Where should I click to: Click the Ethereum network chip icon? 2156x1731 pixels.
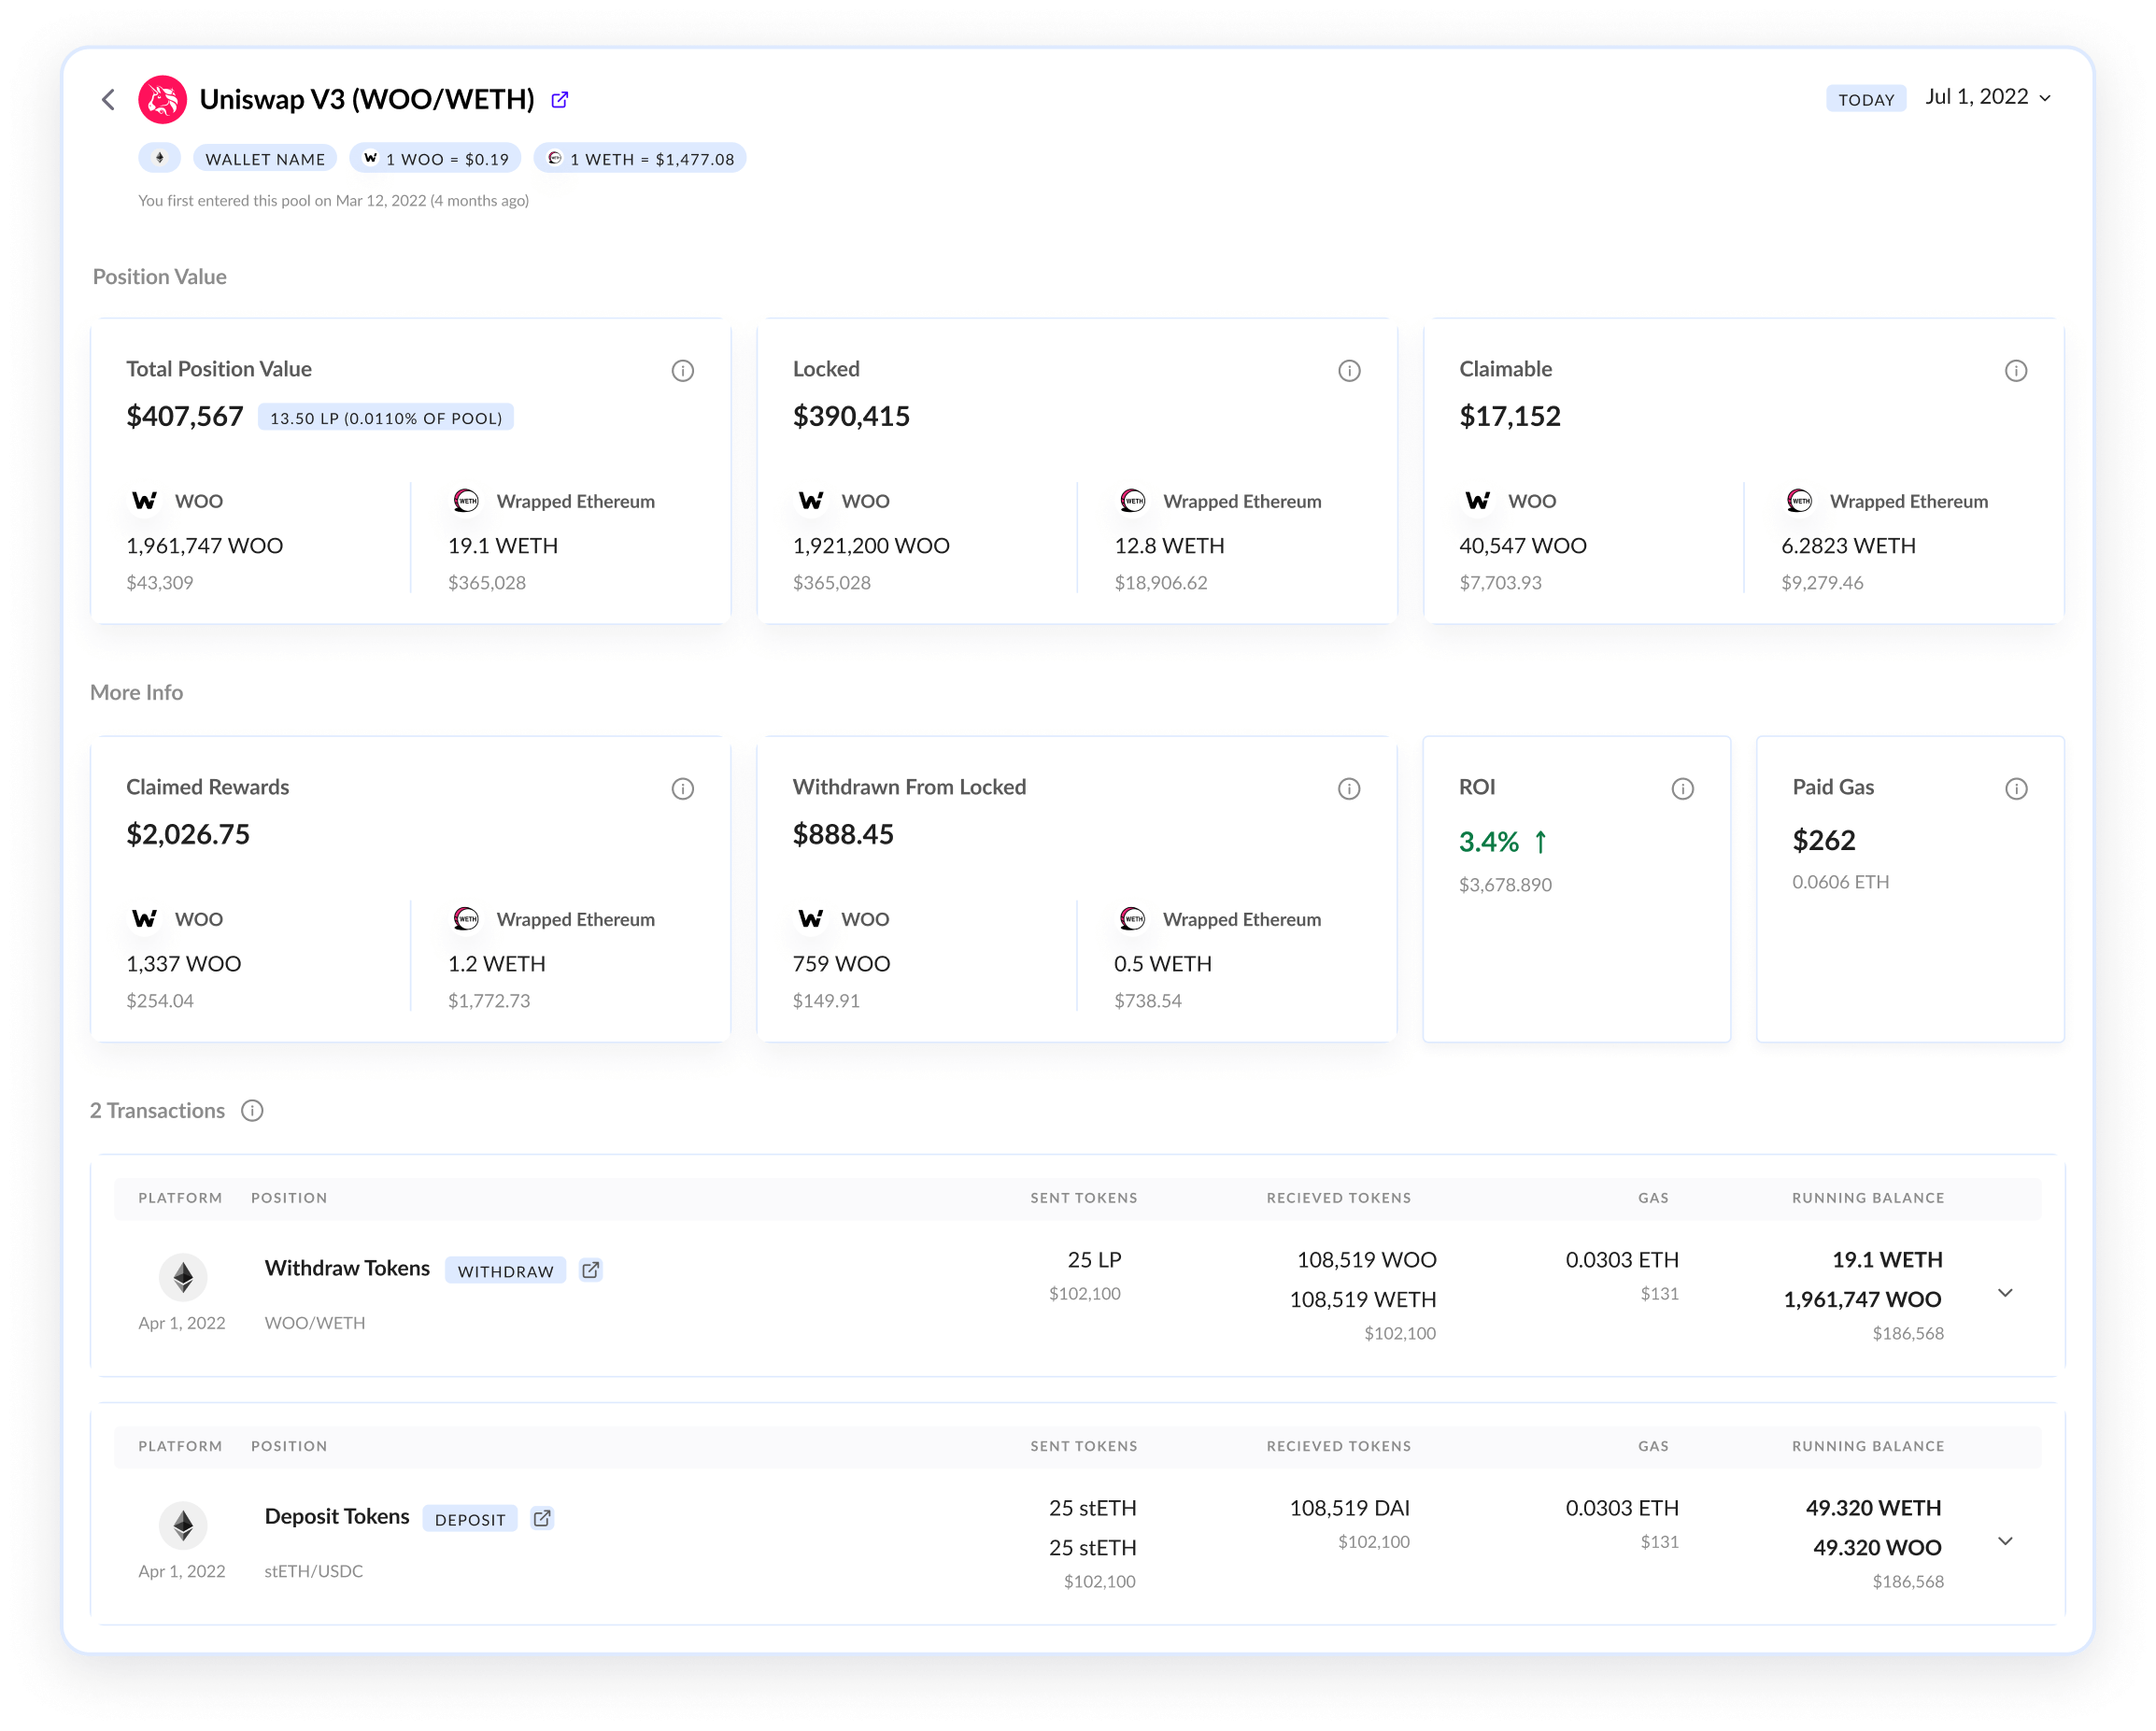tap(159, 158)
